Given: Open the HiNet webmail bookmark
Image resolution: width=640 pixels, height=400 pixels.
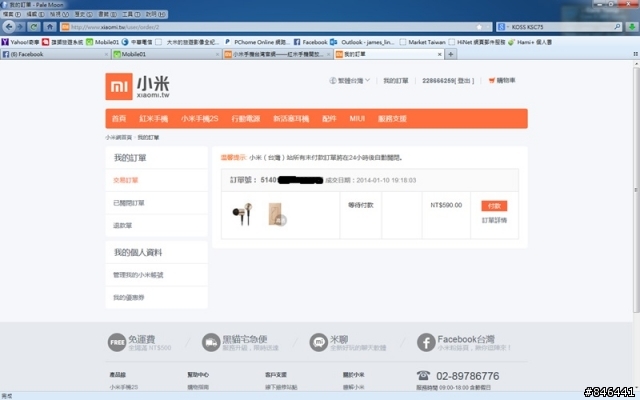Looking at the screenshot, I should [x=477, y=42].
